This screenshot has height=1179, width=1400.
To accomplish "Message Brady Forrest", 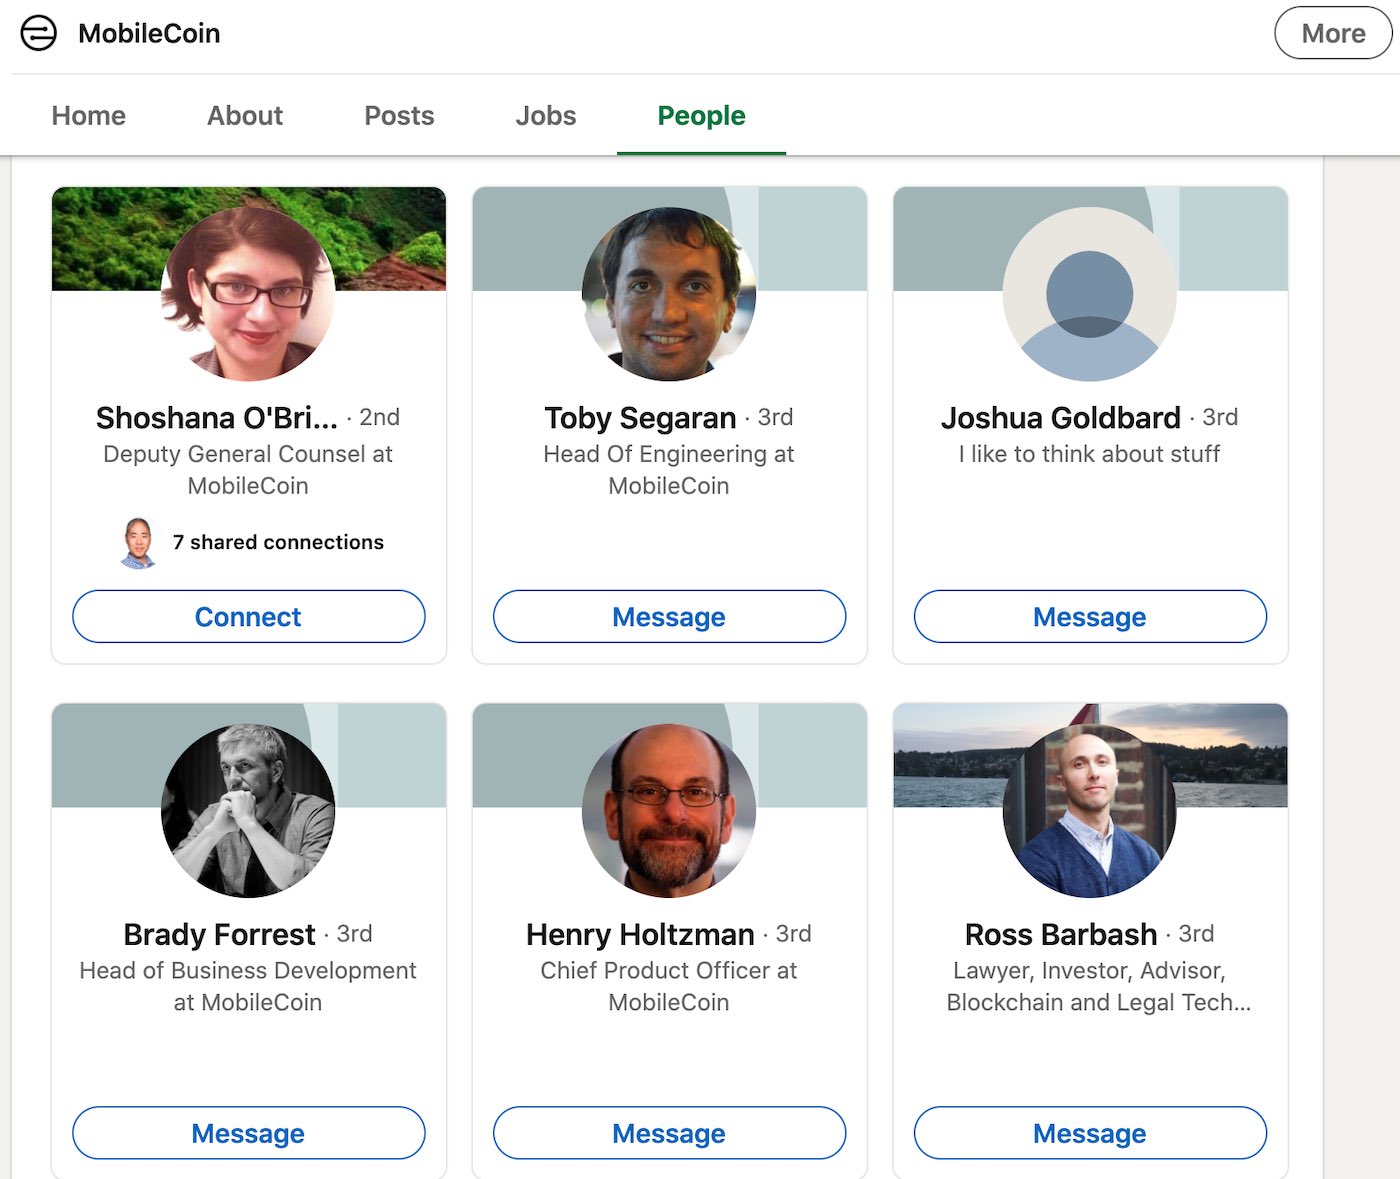I will point(248,1133).
